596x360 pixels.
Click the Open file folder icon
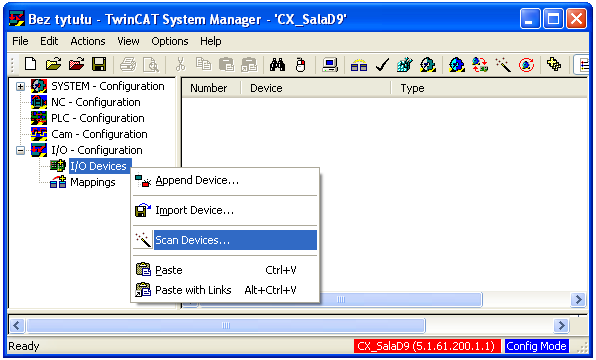(54, 64)
